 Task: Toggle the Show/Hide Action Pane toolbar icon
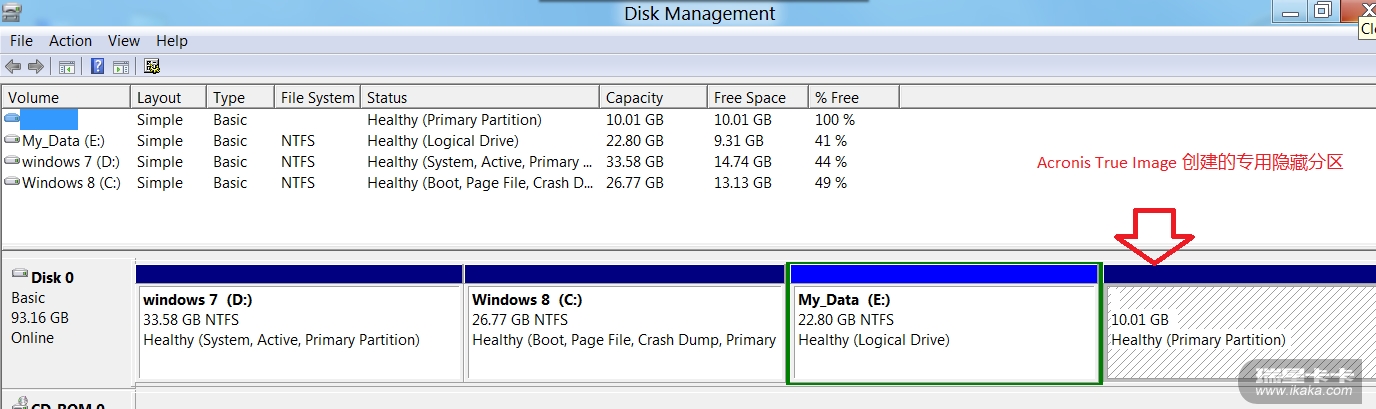121,67
